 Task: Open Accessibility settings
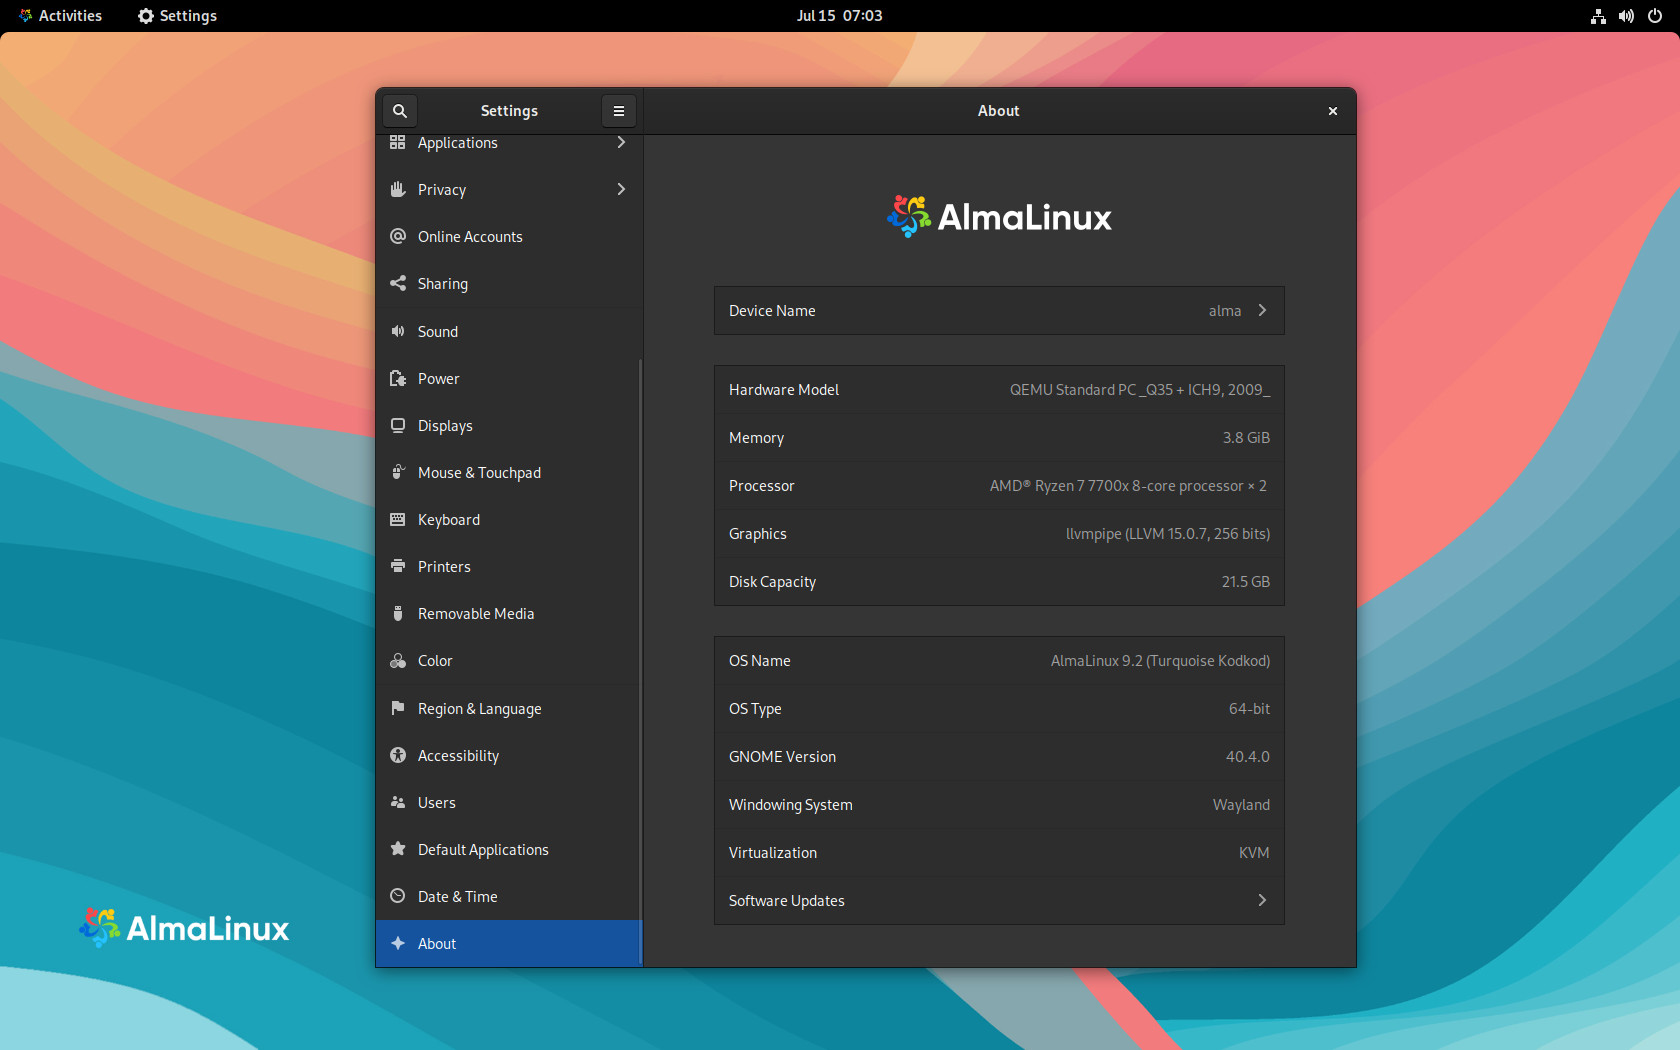pos(509,756)
